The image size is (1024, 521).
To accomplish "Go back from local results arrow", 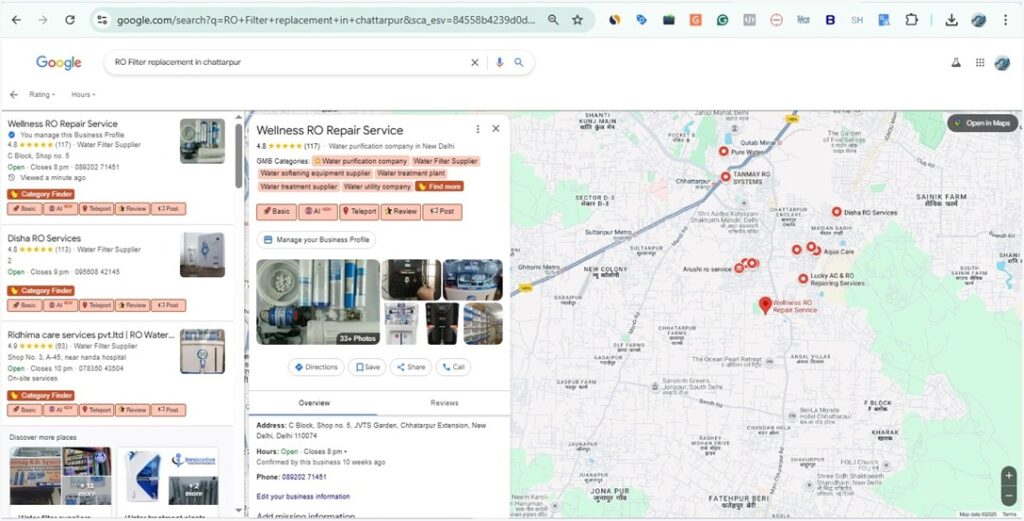I will click(14, 95).
